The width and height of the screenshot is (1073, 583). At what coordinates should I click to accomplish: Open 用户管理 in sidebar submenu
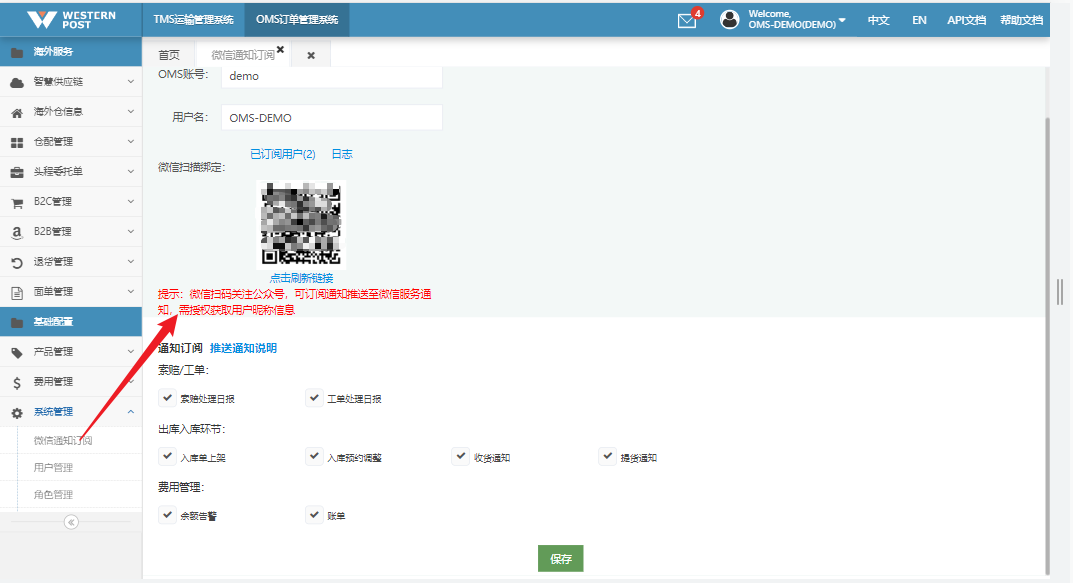click(x=53, y=468)
